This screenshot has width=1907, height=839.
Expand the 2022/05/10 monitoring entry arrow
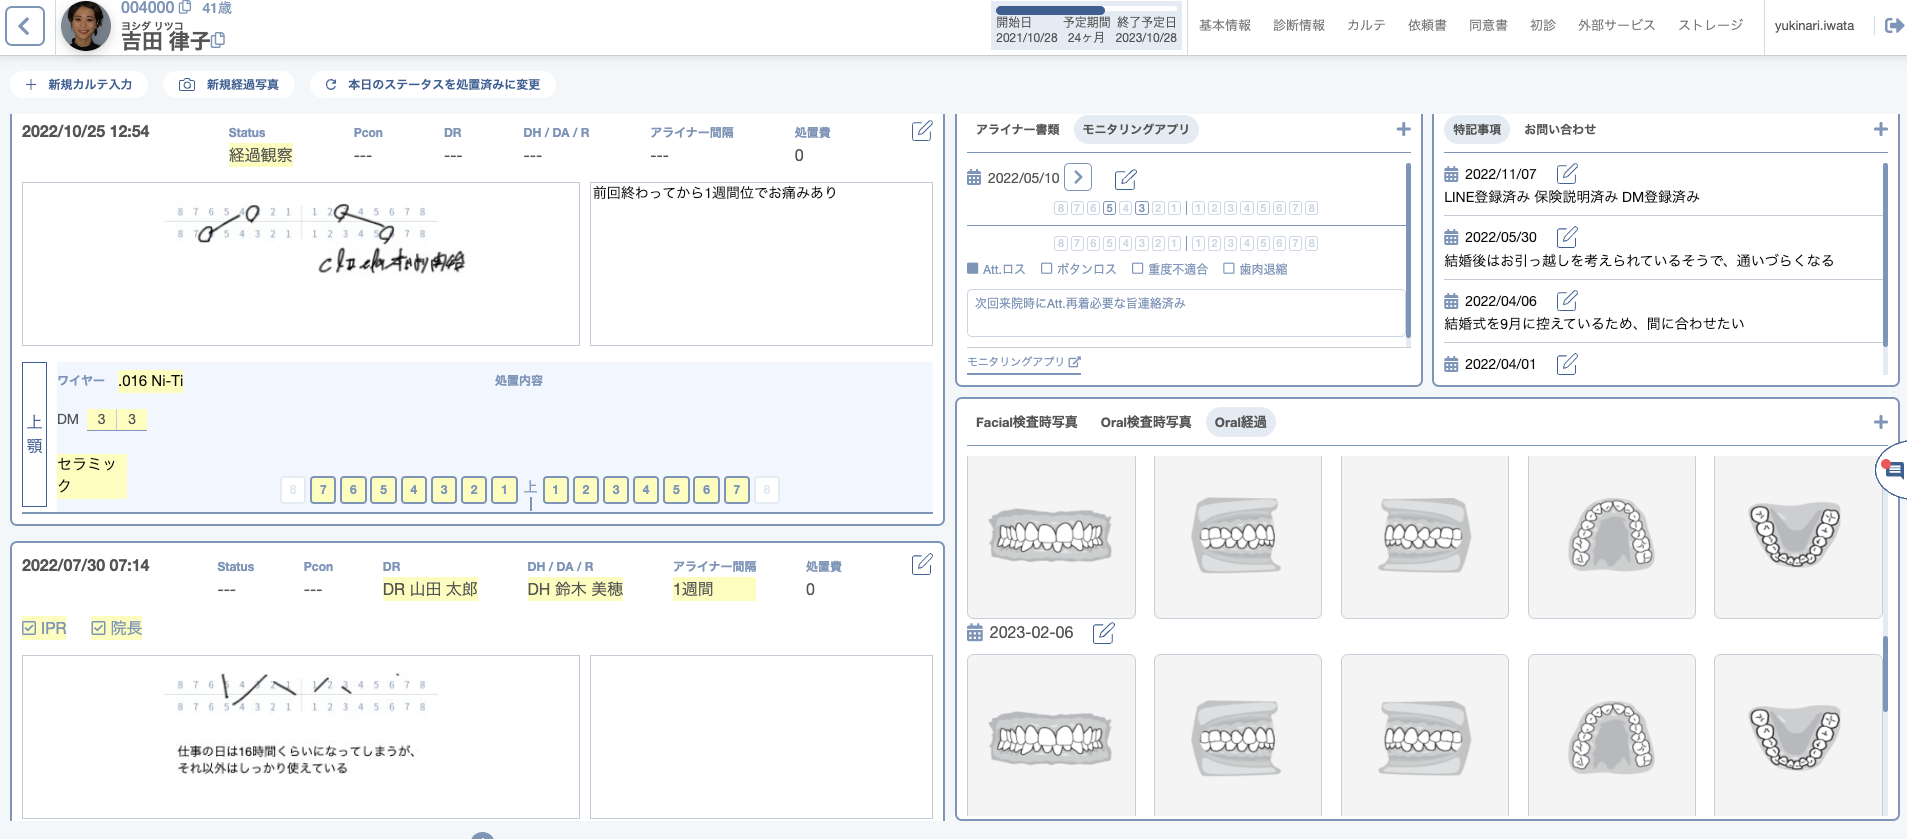pos(1078,177)
